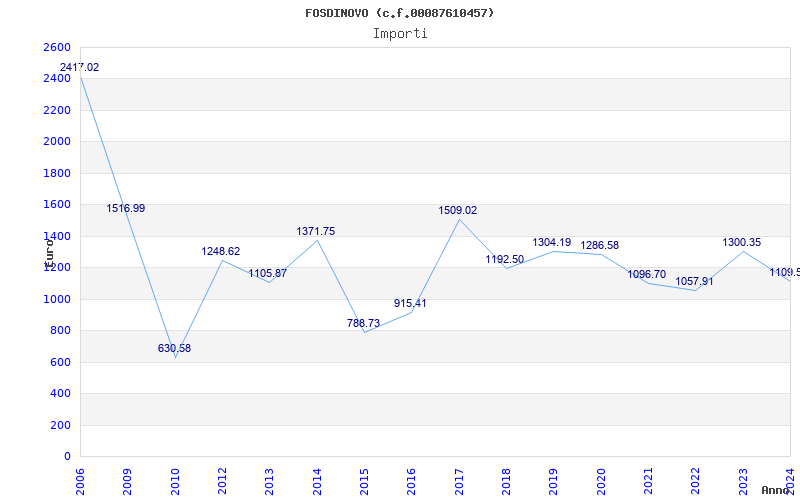Click the 1800 value on Y axis
This screenshot has width=800, height=500.
point(57,173)
